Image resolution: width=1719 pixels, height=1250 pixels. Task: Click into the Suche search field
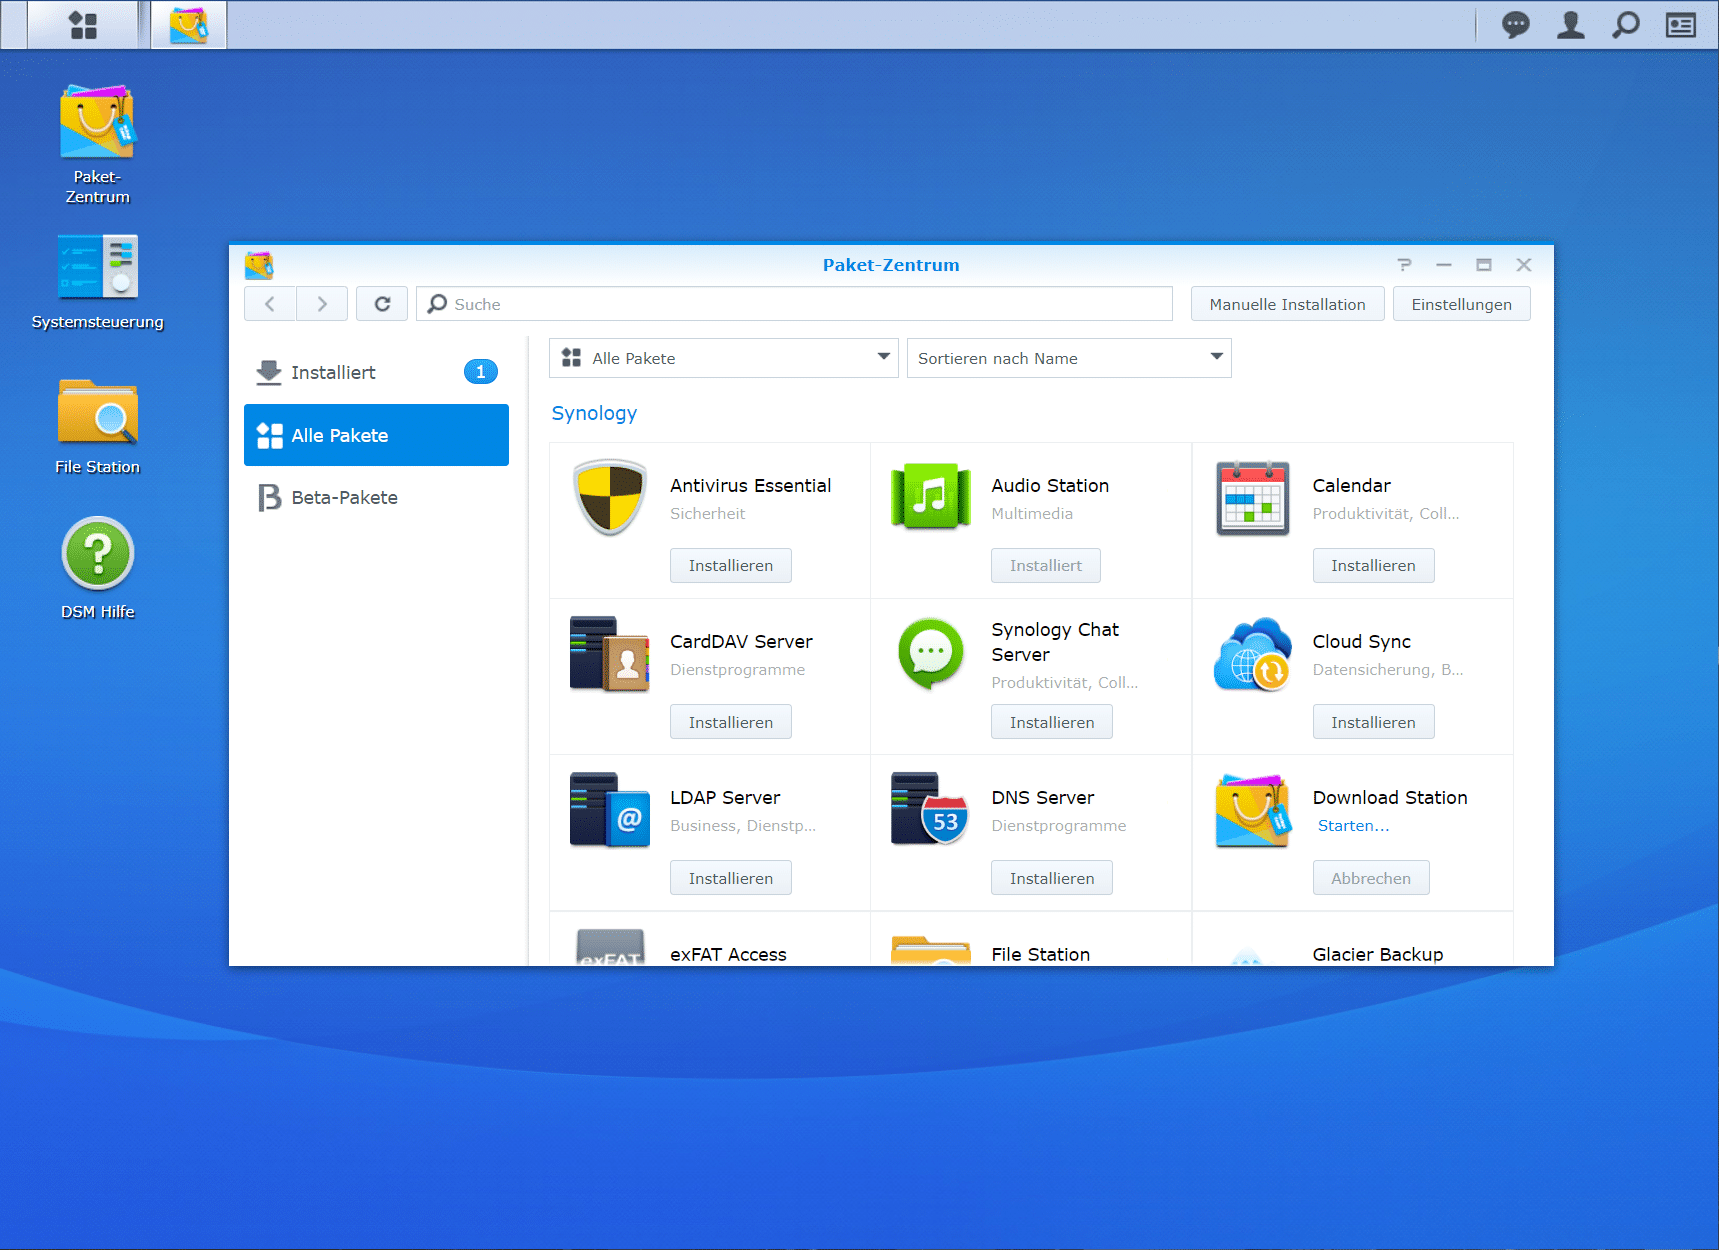(800, 304)
